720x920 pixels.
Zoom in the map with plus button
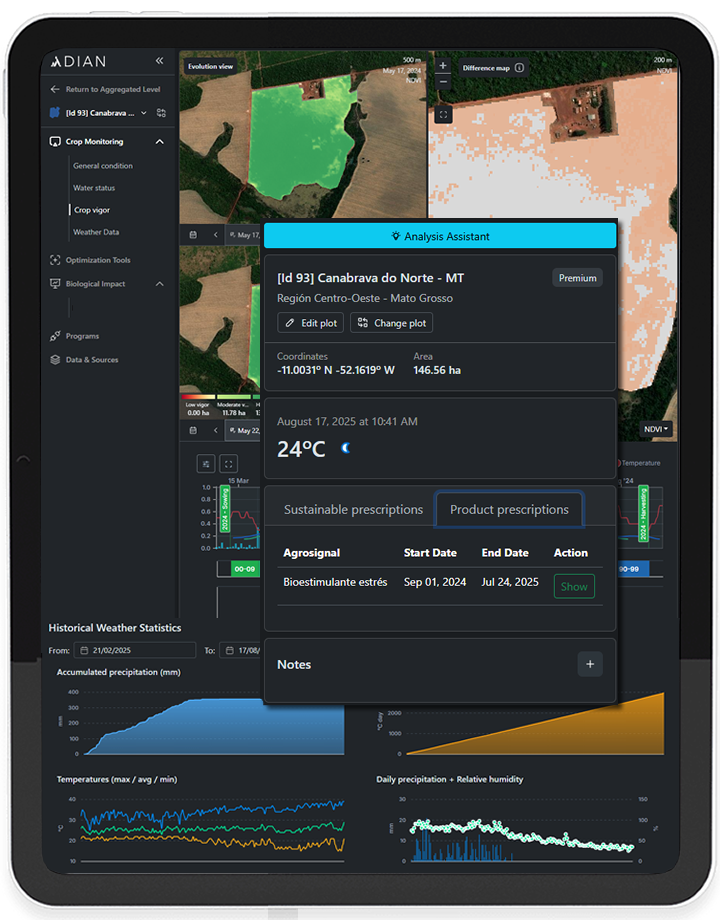click(x=443, y=66)
